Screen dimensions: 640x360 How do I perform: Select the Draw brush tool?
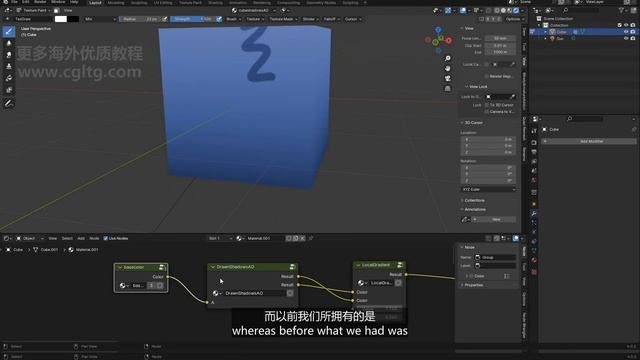tap(9, 31)
